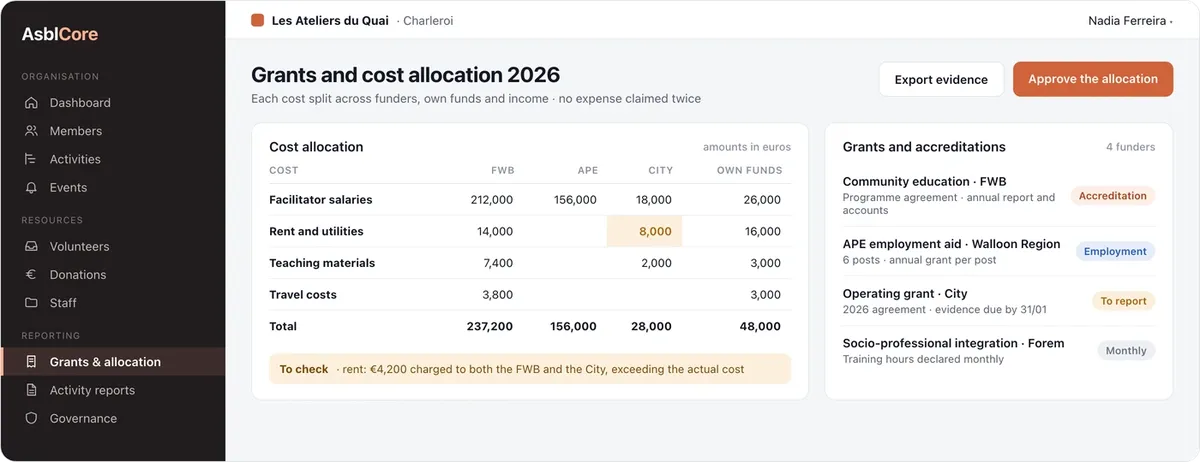Click the orange organisation square icon

click(257, 20)
